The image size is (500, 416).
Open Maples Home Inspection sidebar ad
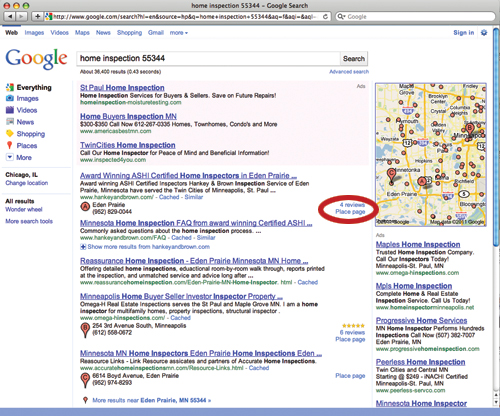click(418, 244)
